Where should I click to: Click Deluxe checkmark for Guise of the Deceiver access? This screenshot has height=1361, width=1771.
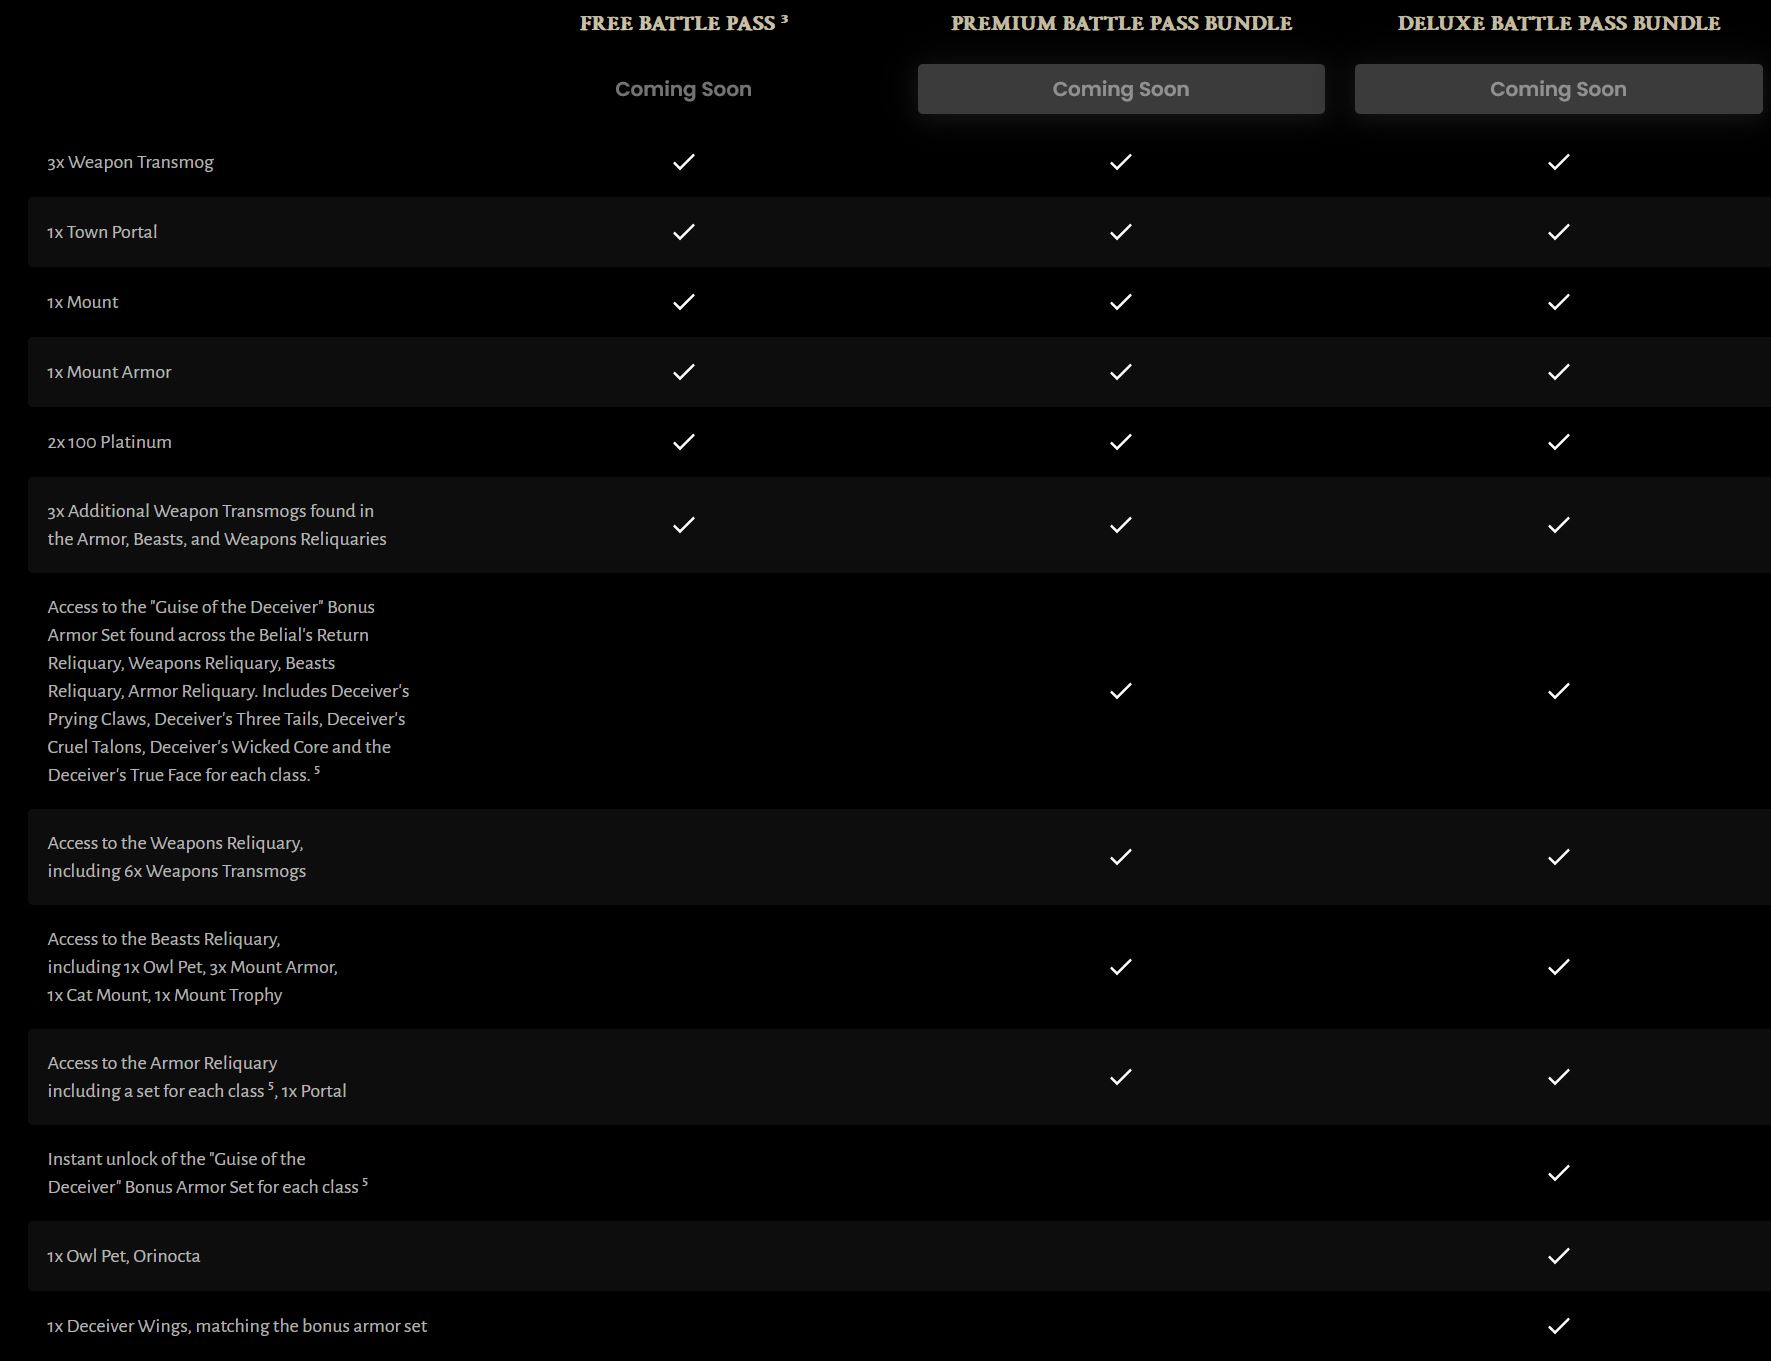point(1559,690)
